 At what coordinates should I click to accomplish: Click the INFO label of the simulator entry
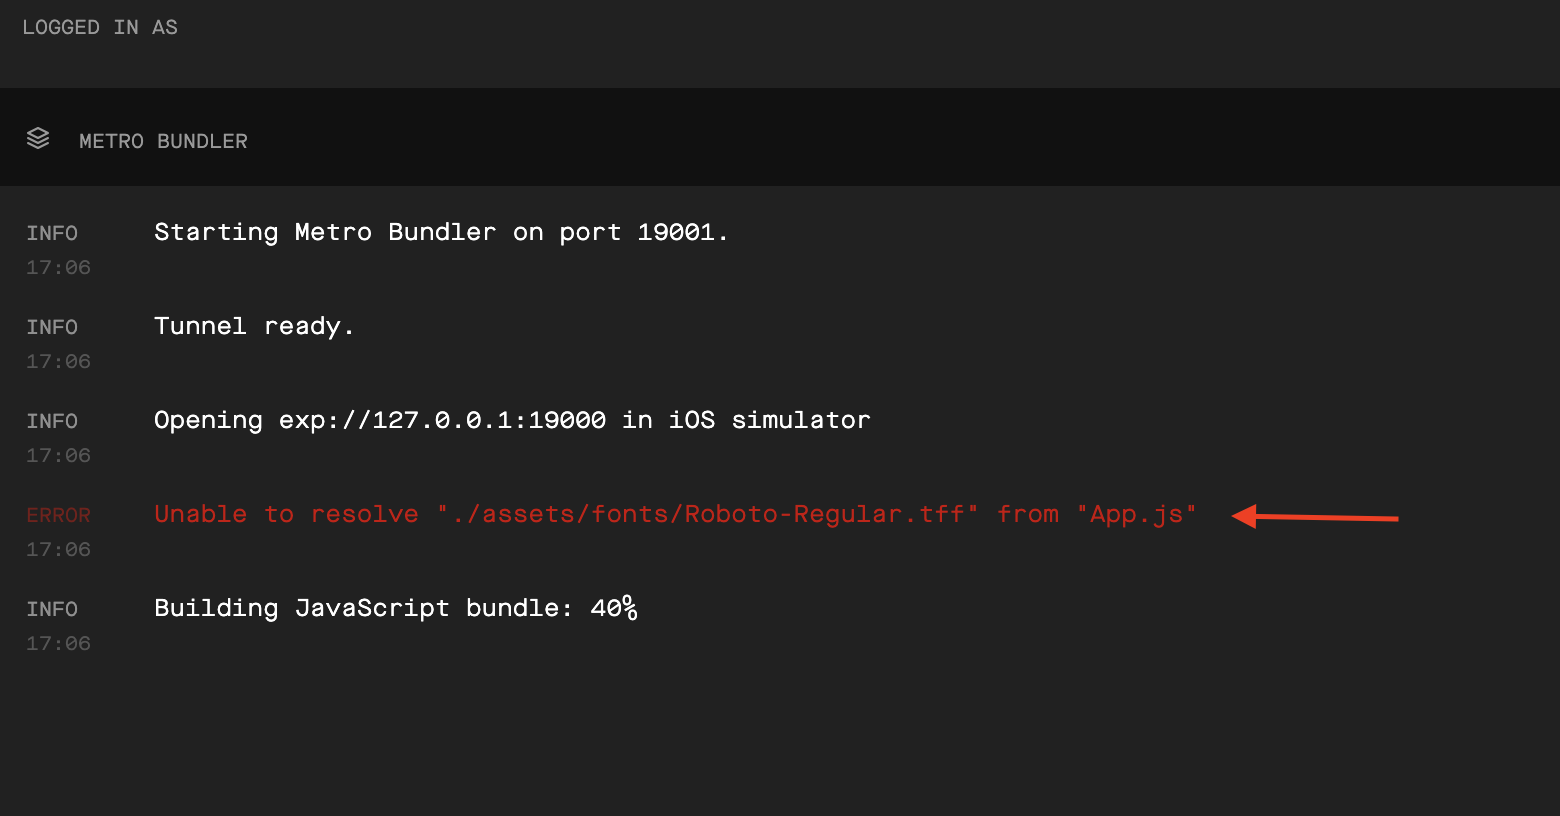pos(51,420)
